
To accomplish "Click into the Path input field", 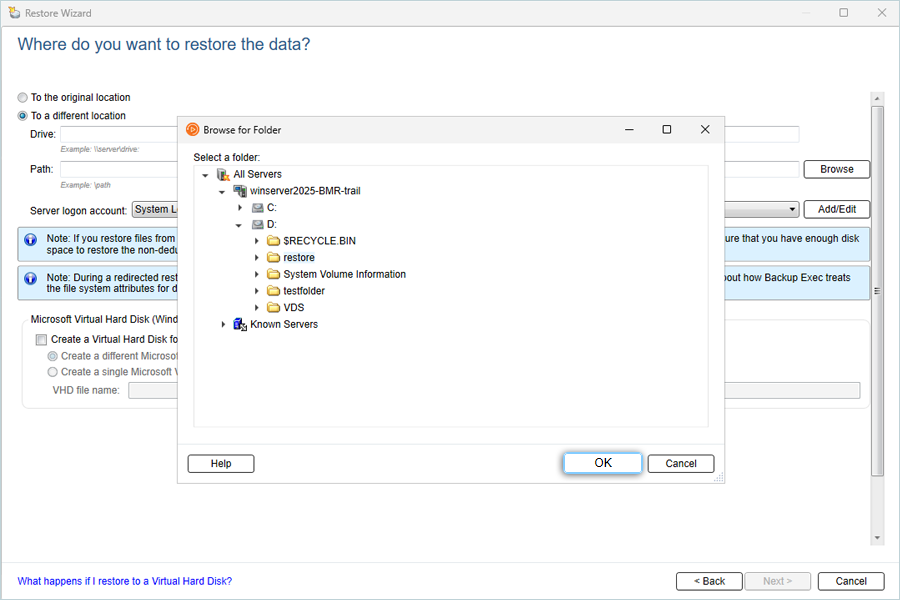I will [x=429, y=169].
